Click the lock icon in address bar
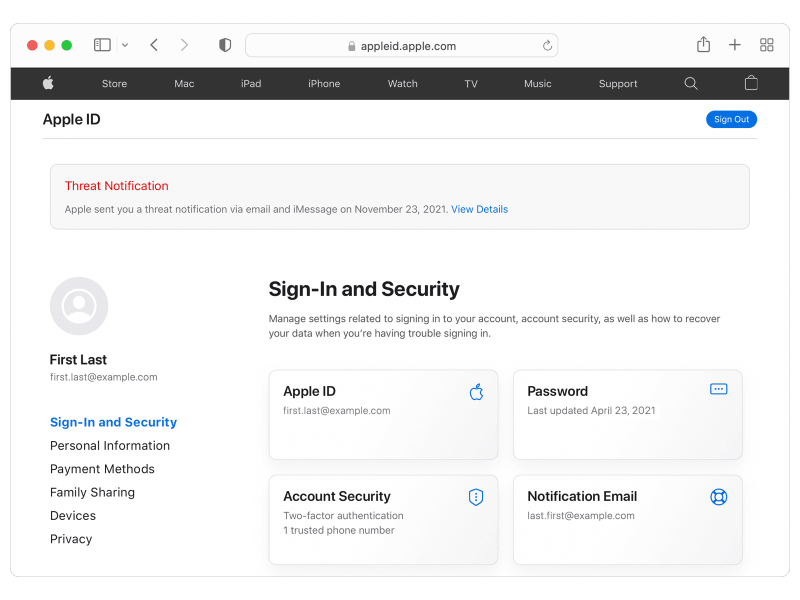 click(x=352, y=46)
